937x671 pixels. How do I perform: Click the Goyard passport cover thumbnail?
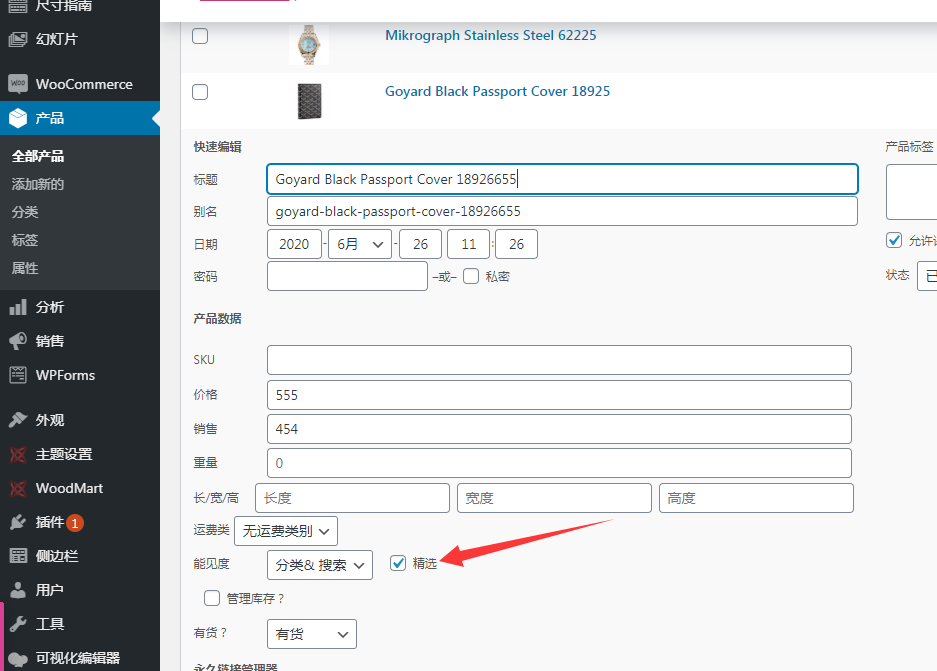pyautogui.click(x=309, y=101)
